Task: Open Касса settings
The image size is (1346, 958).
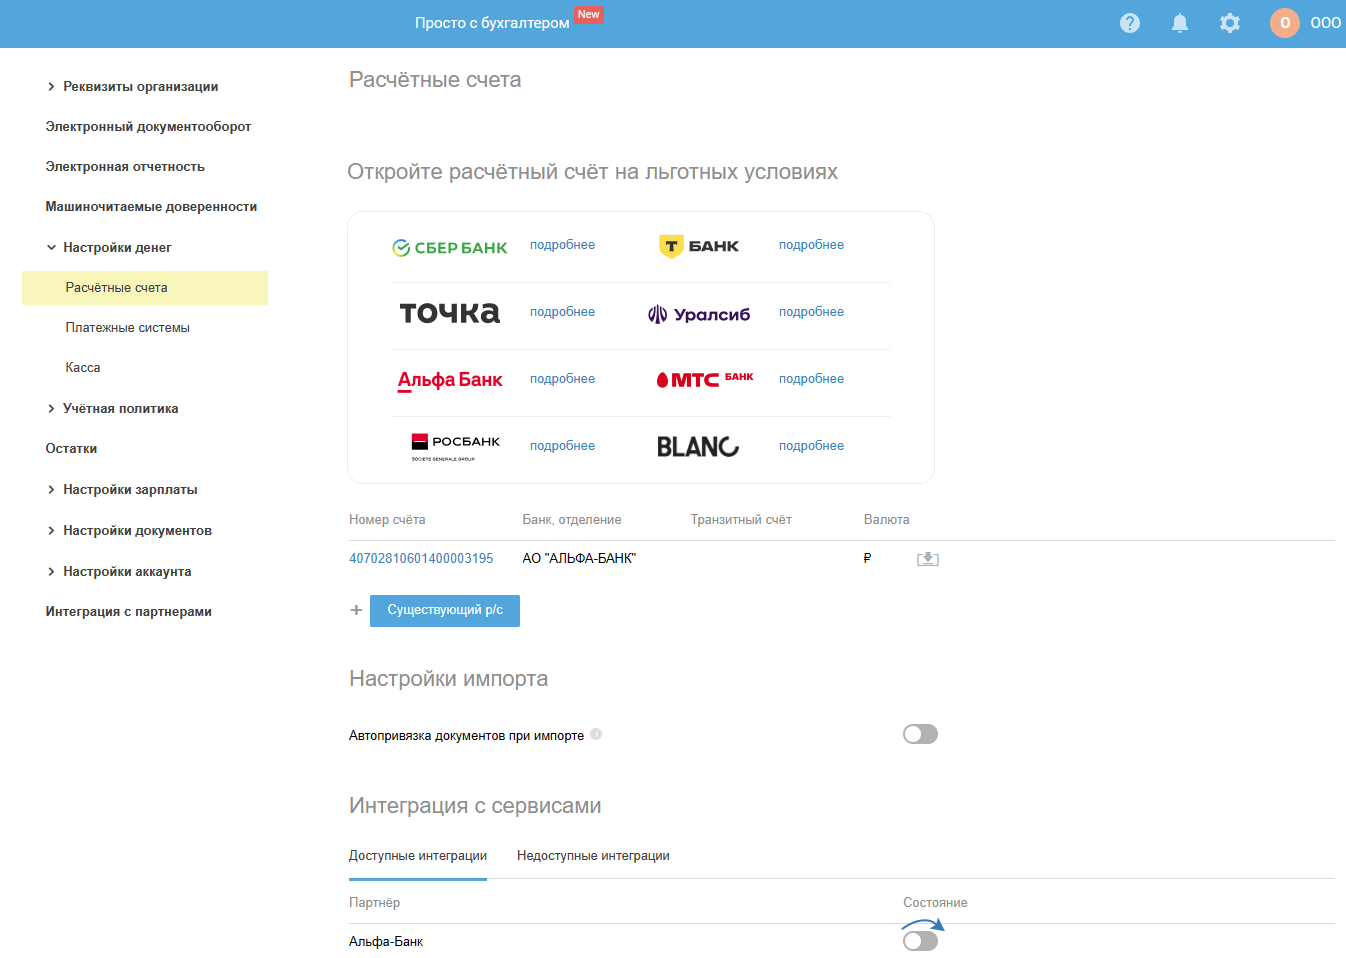Action: [x=83, y=368]
